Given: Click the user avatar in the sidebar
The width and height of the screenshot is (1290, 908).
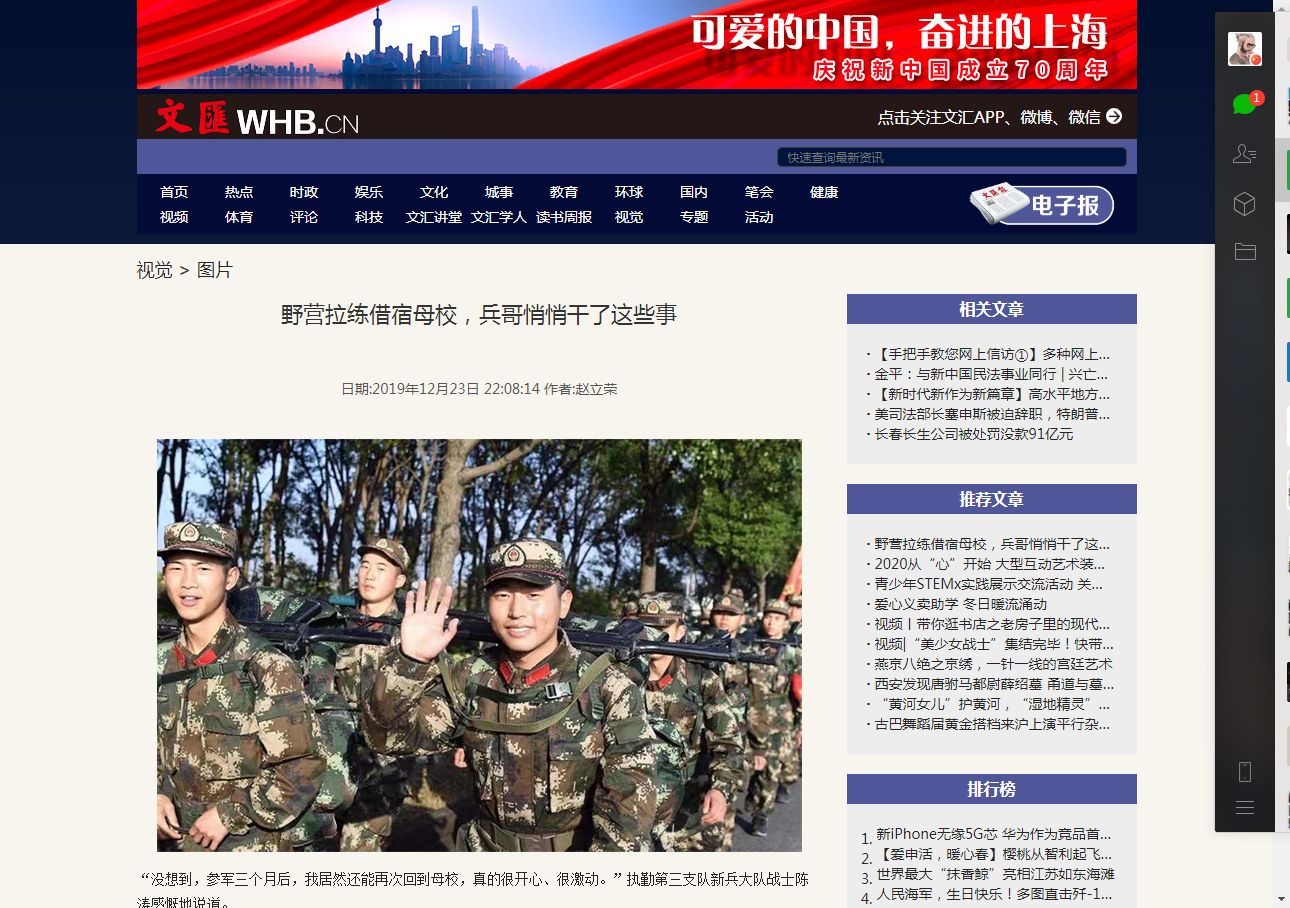Looking at the screenshot, I should pyautogui.click(x=1244, y=49).
